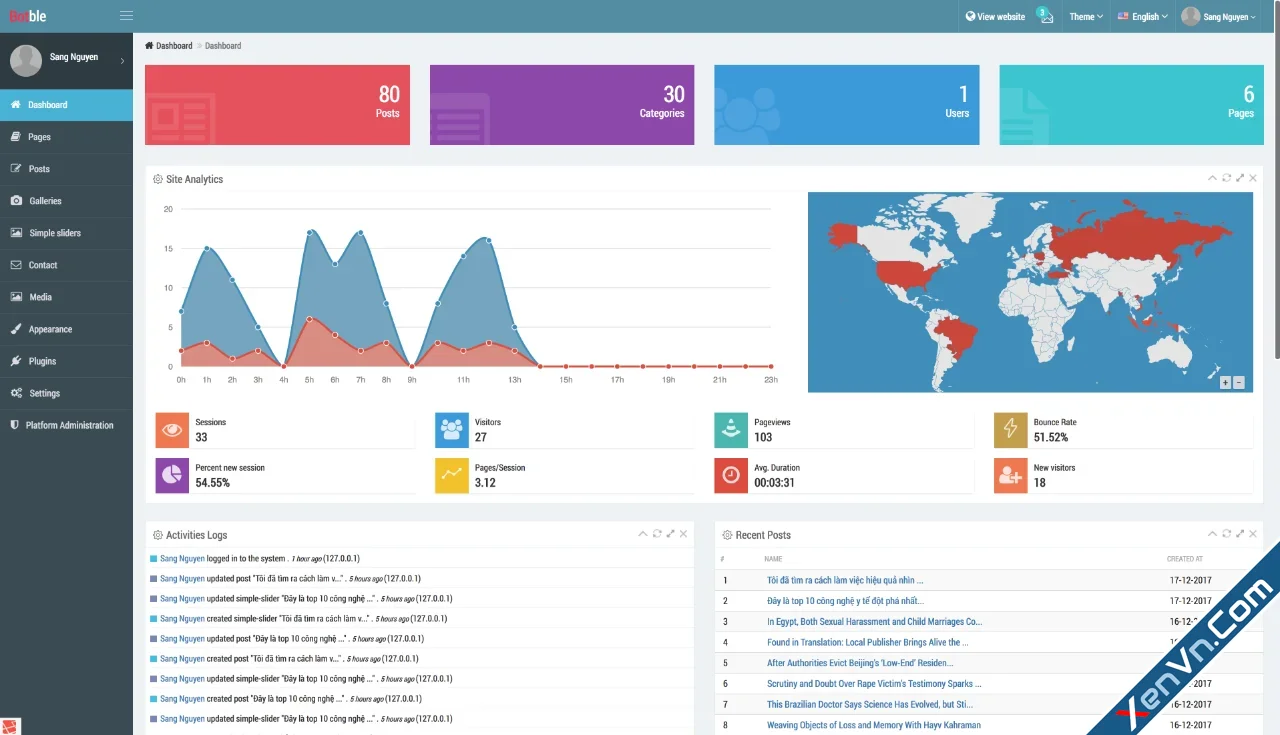Open Galleries in the sidebar
This screenshot has width=1280, height=735.
(45, 201)
